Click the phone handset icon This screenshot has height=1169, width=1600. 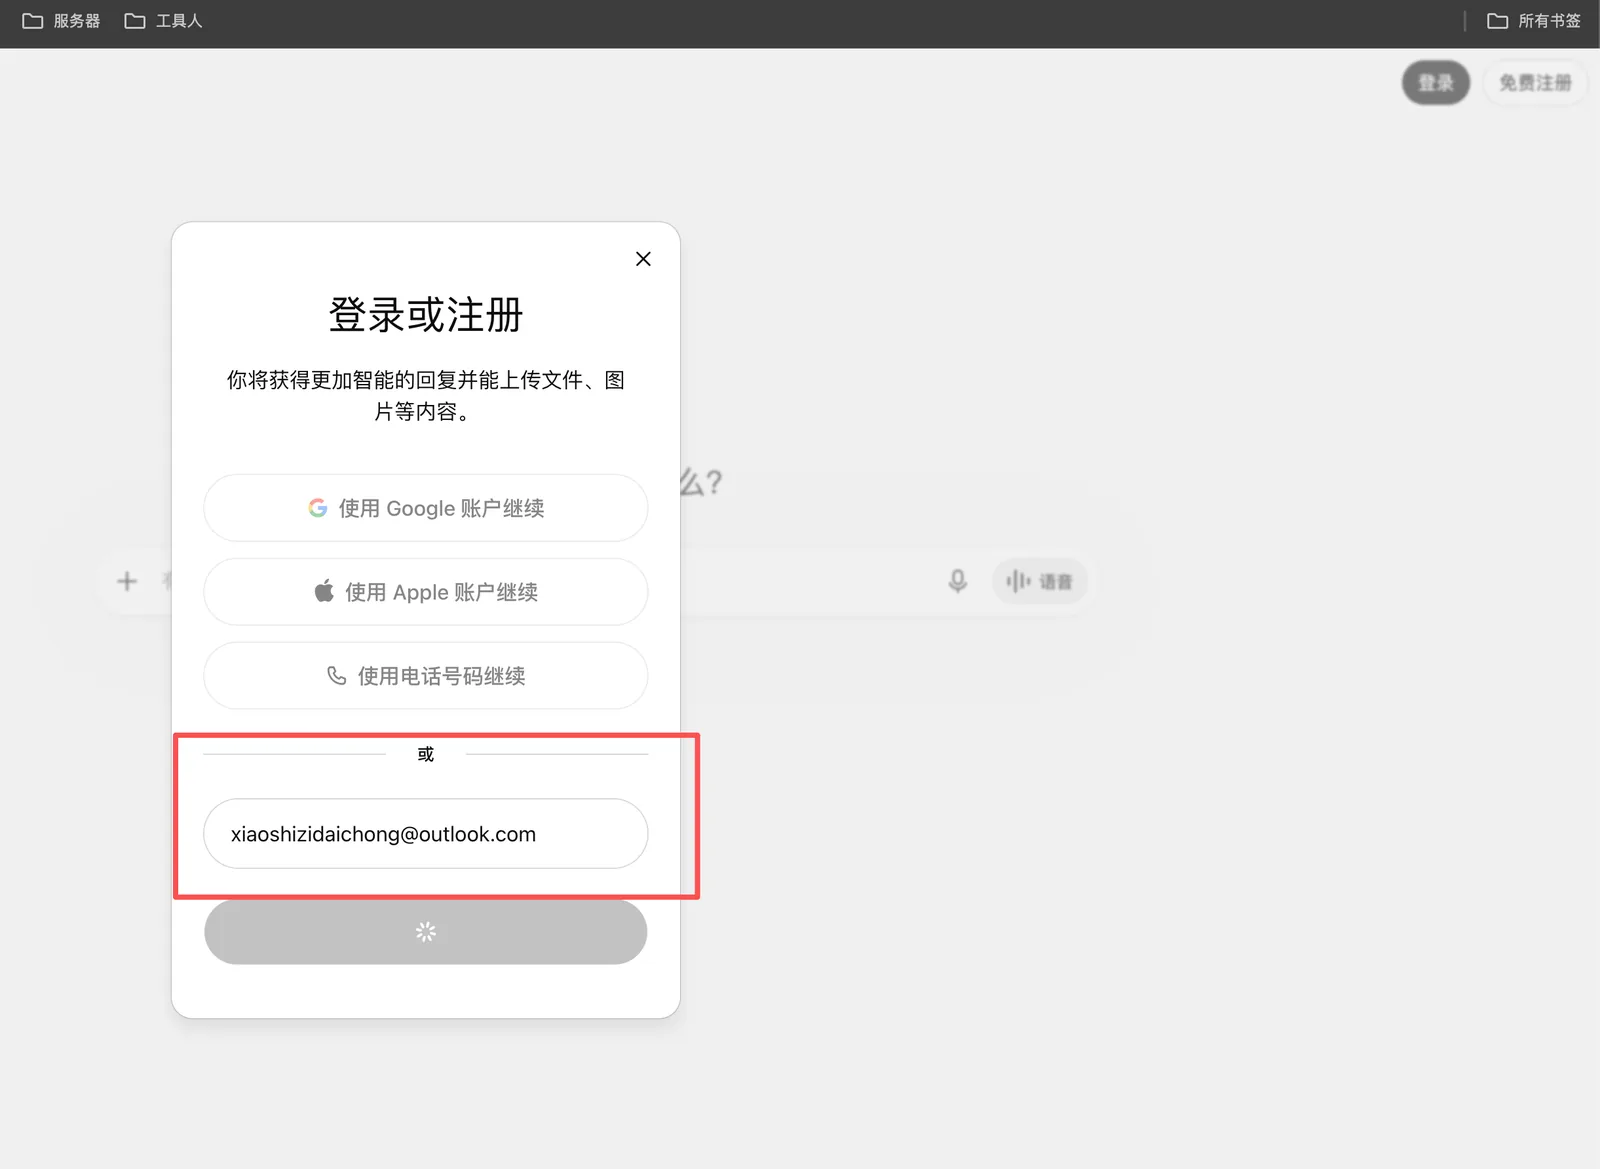[337, 676]
